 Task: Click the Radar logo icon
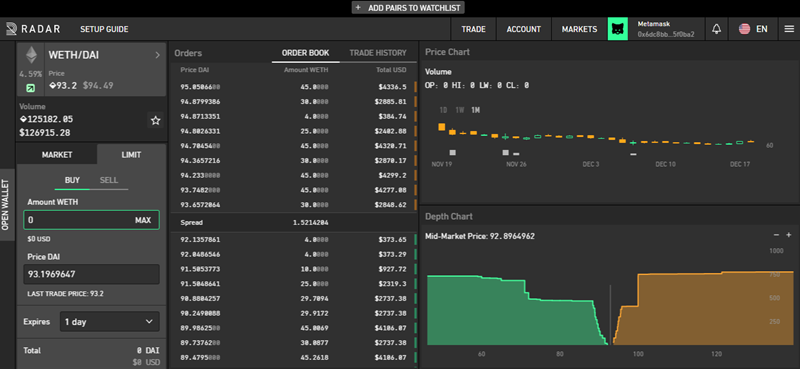[x=11, y=29]
